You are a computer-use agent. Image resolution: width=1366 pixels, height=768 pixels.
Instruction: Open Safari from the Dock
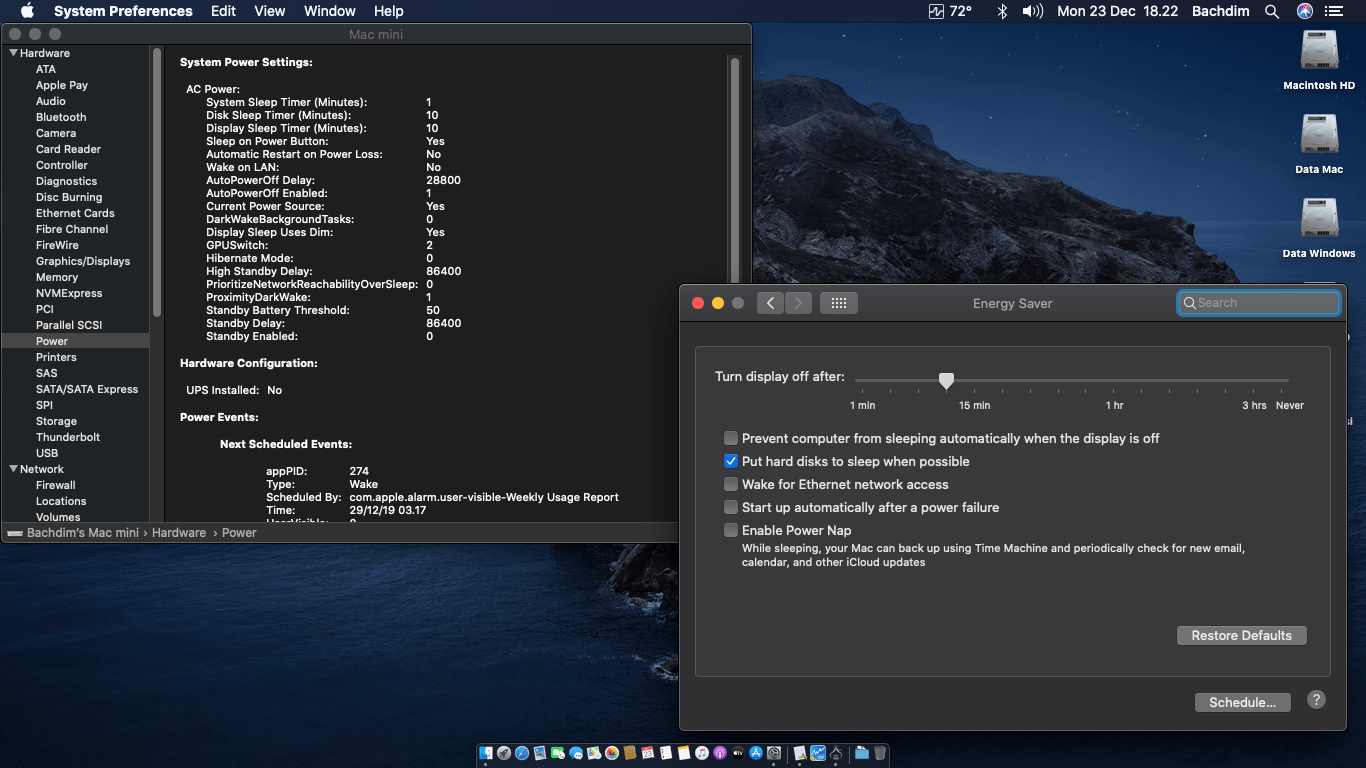(522, 753)
